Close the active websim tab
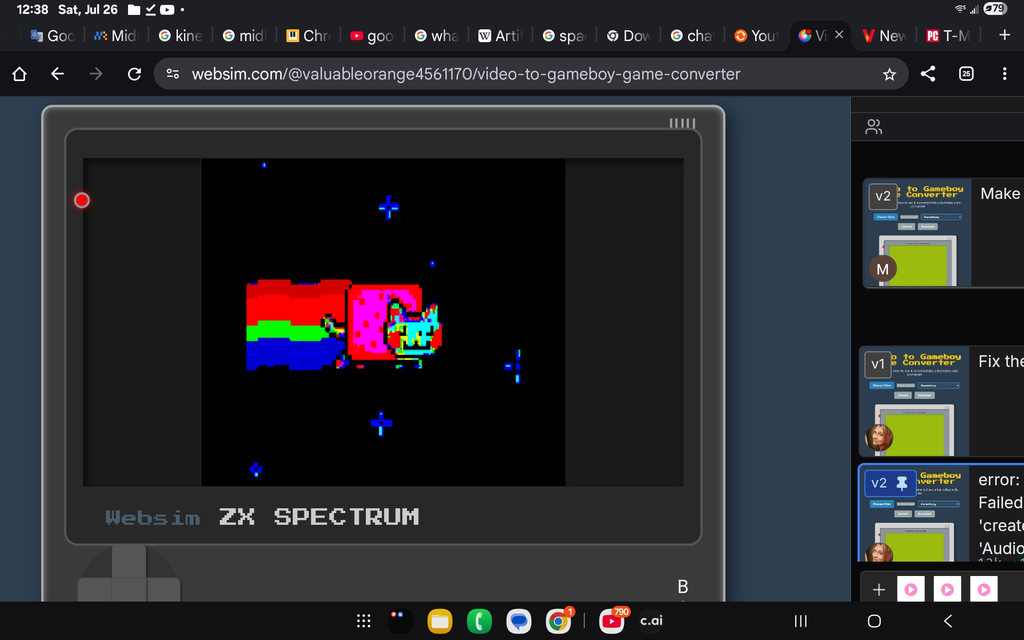The width and height of the screenshot is (1024, 640). click(839, 35)
